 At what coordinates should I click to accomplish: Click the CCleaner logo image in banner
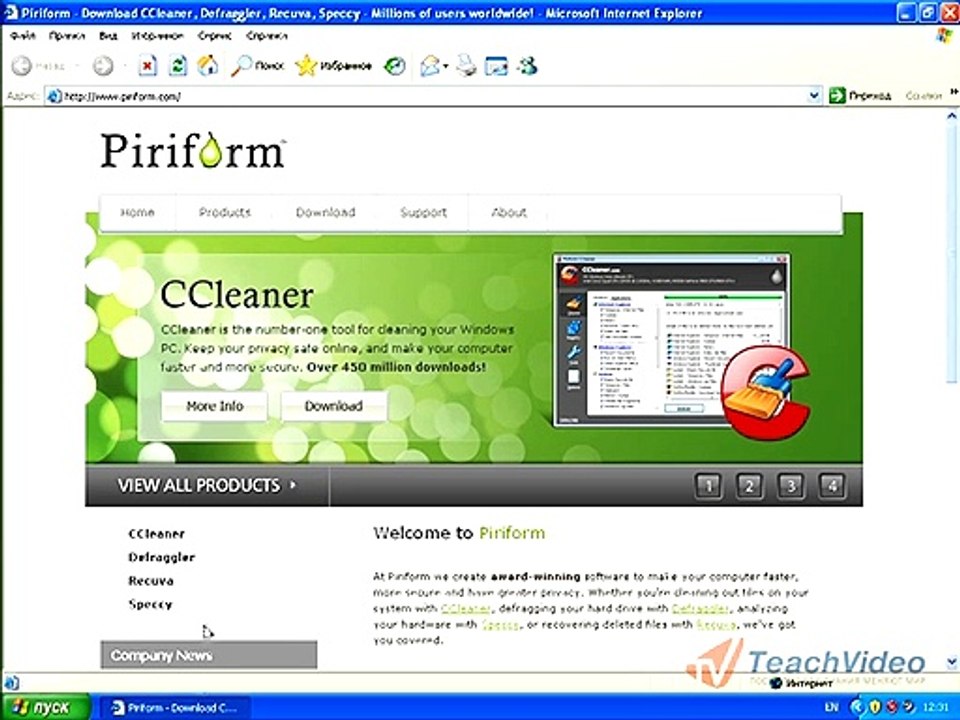coord(765,392)
